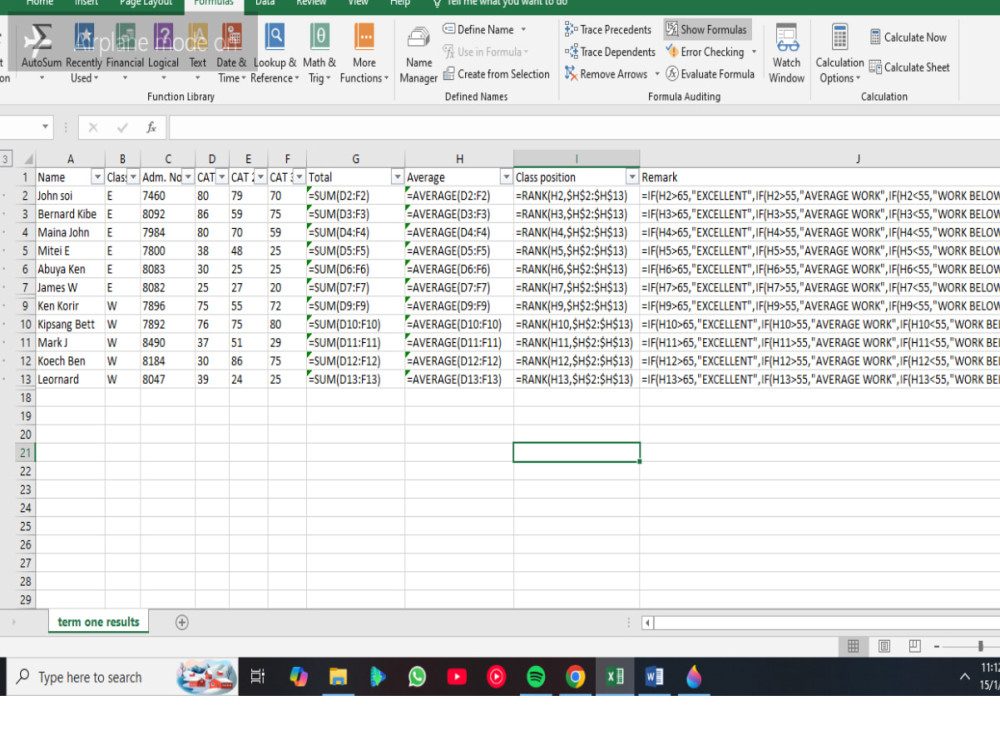
Task: Select row 21 header
Action: tap(26, 453)
